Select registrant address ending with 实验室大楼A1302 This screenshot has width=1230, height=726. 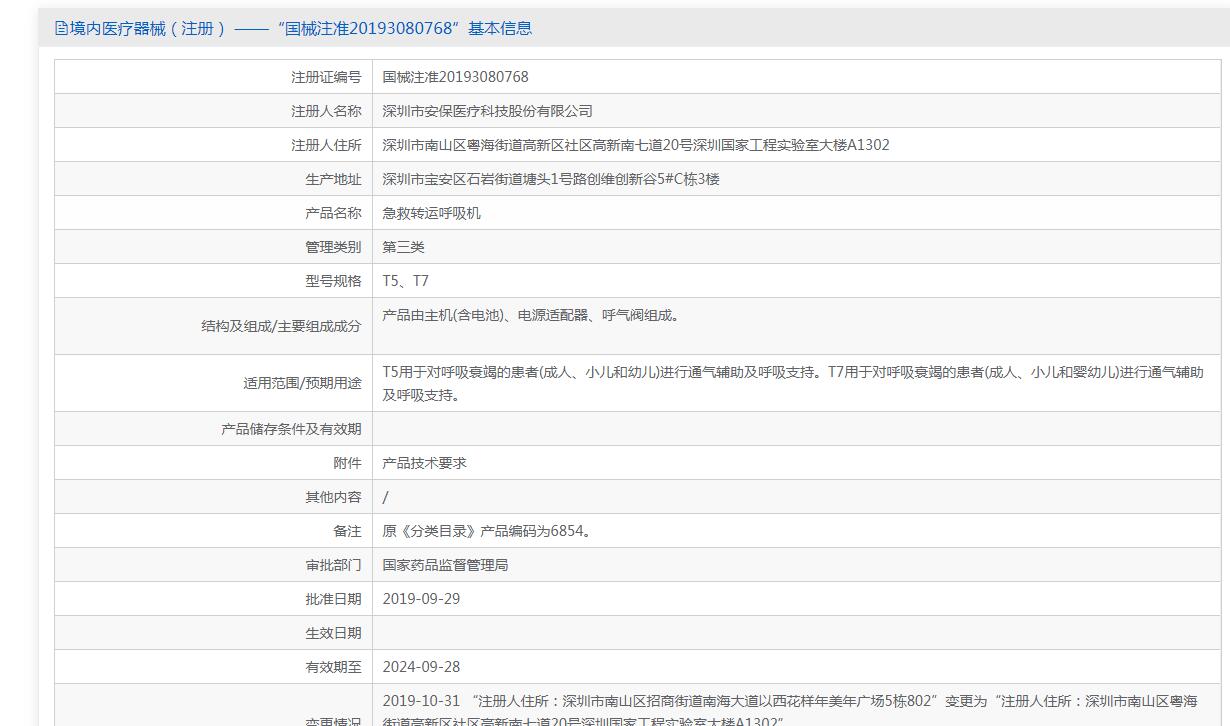point(636,145)
